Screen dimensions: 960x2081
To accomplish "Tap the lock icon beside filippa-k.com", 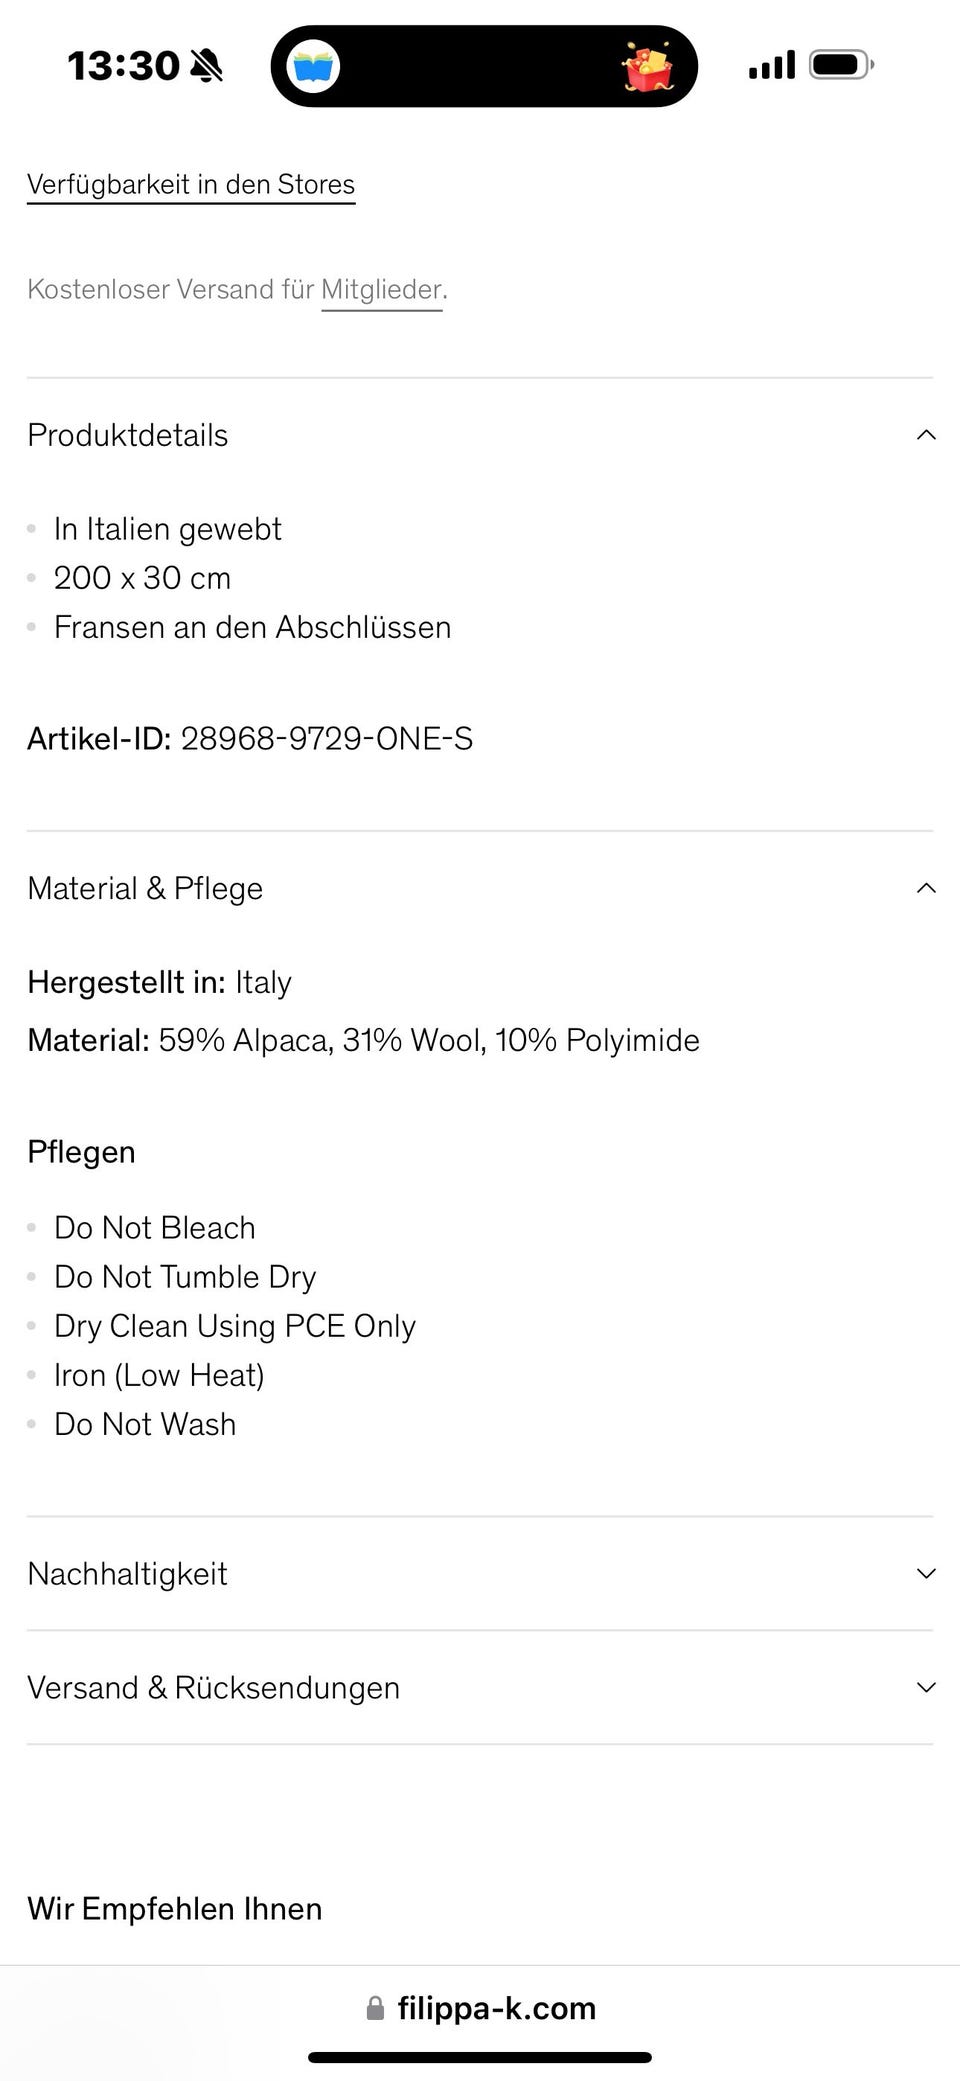I will tap(375, 2008).
